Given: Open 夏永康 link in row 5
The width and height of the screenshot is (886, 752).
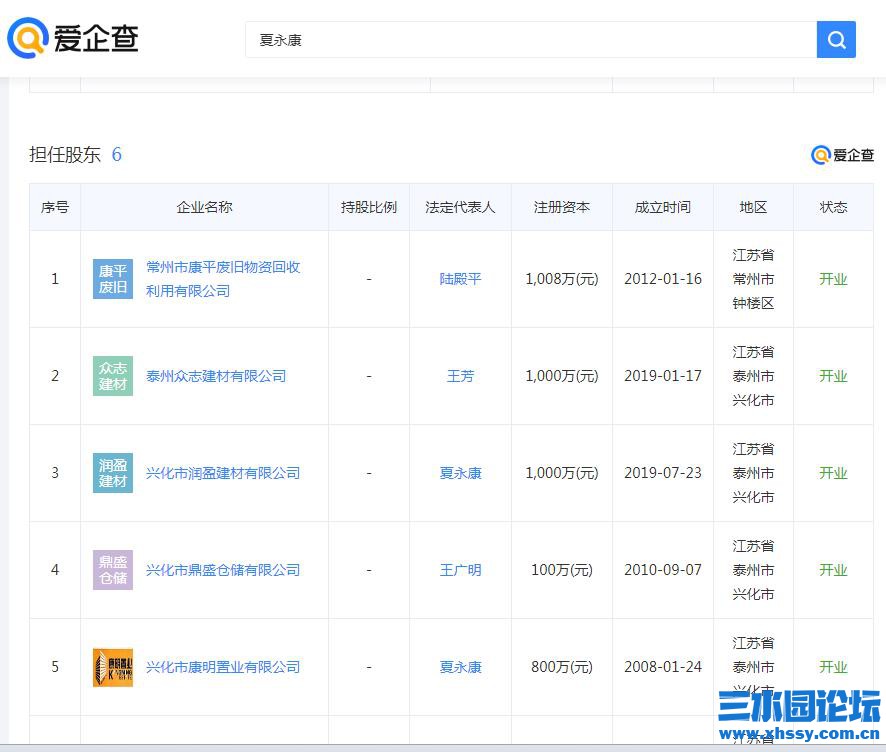Looking at the screenshot, I should (x=461, y=667).
